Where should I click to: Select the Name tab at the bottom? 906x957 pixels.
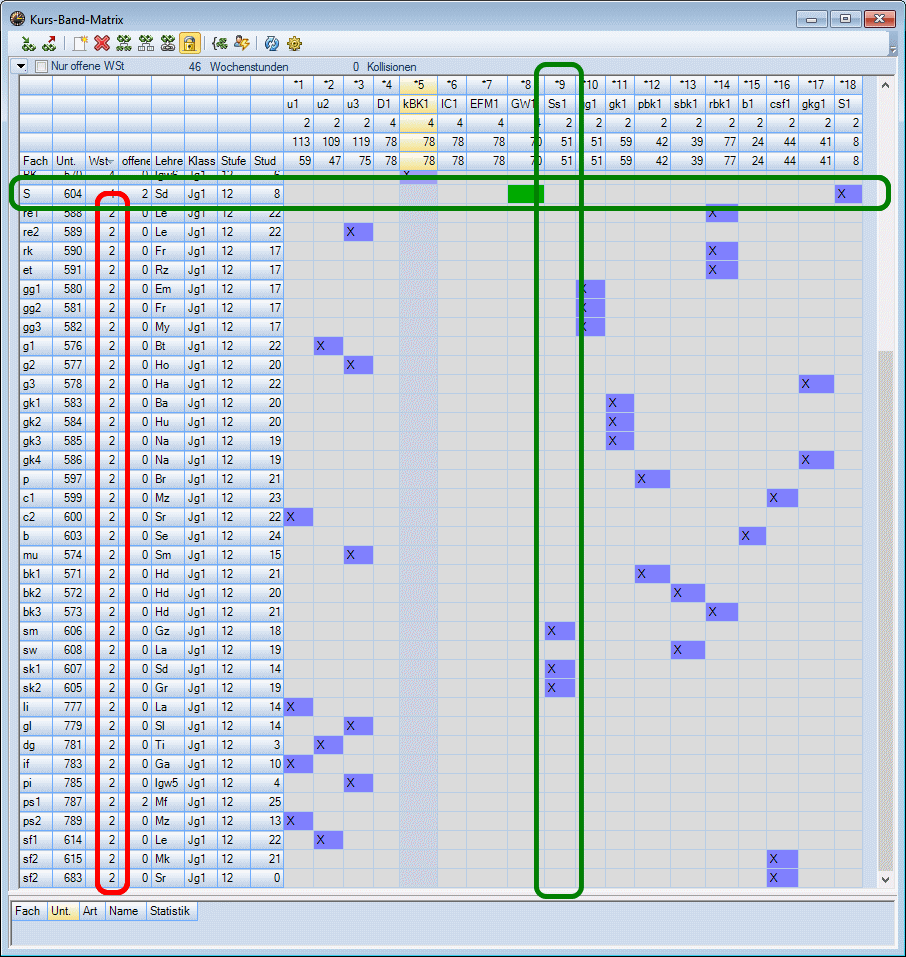point(124,911)
